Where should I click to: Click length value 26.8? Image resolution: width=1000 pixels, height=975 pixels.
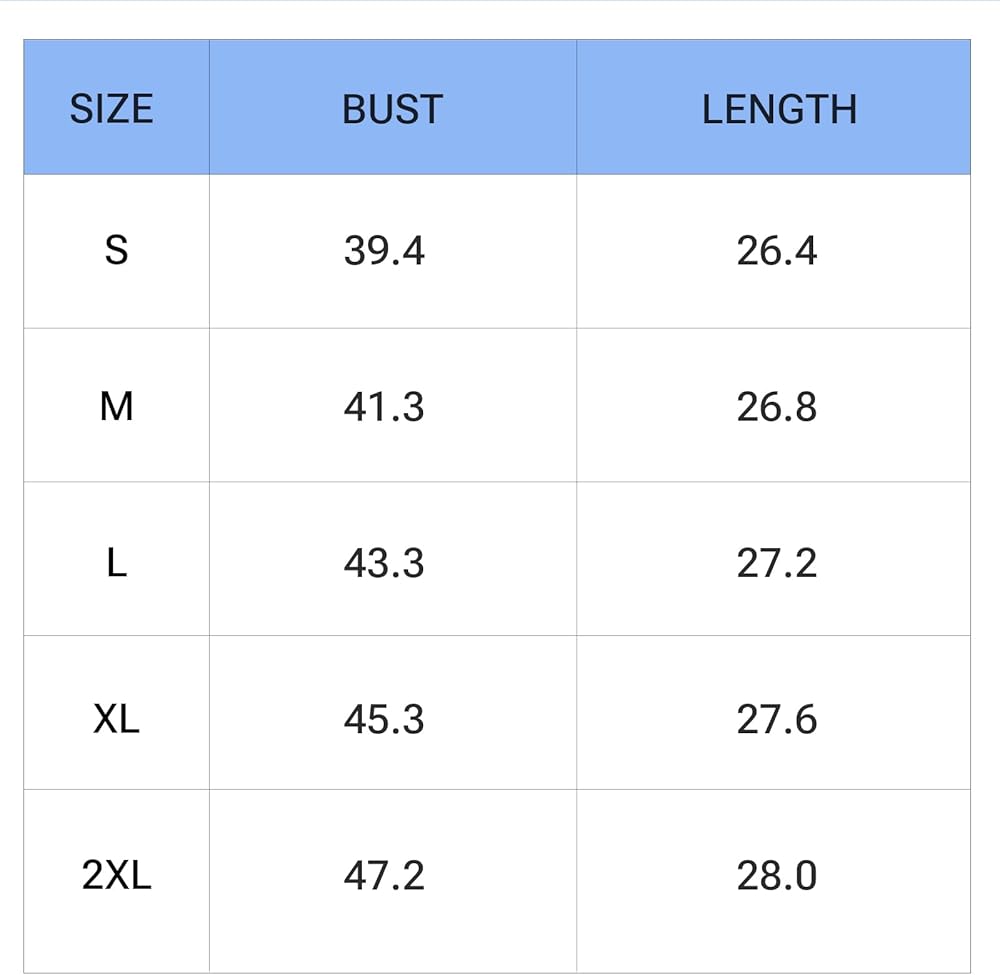coord(777,406)
